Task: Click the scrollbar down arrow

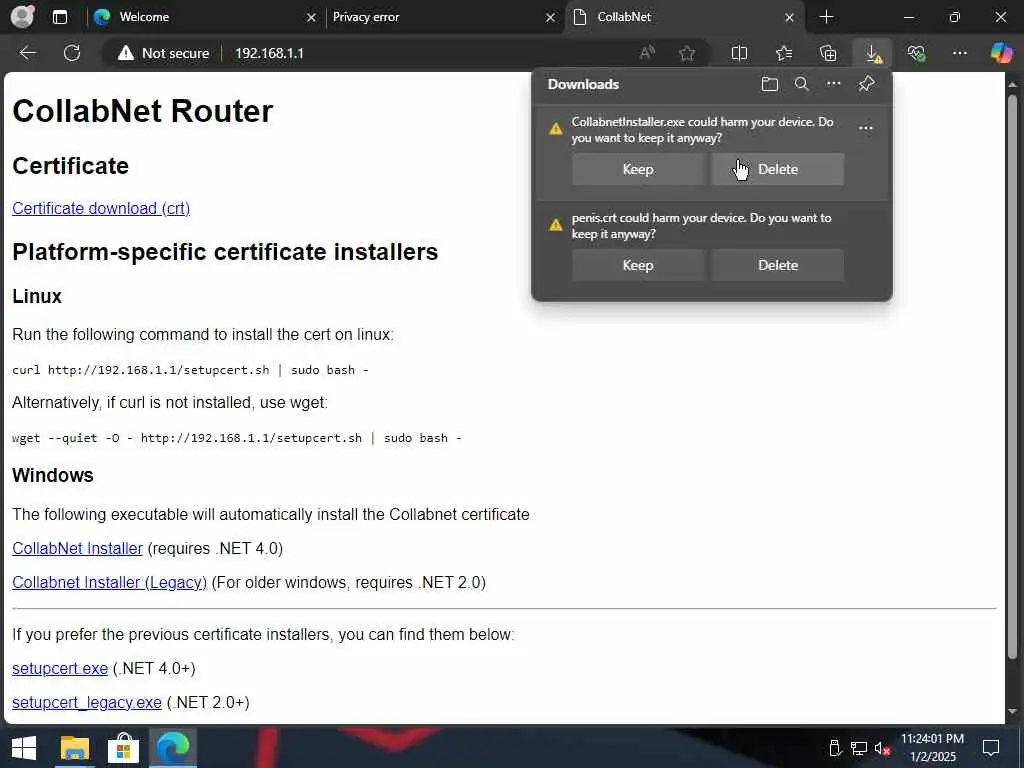Action: 1012,711
